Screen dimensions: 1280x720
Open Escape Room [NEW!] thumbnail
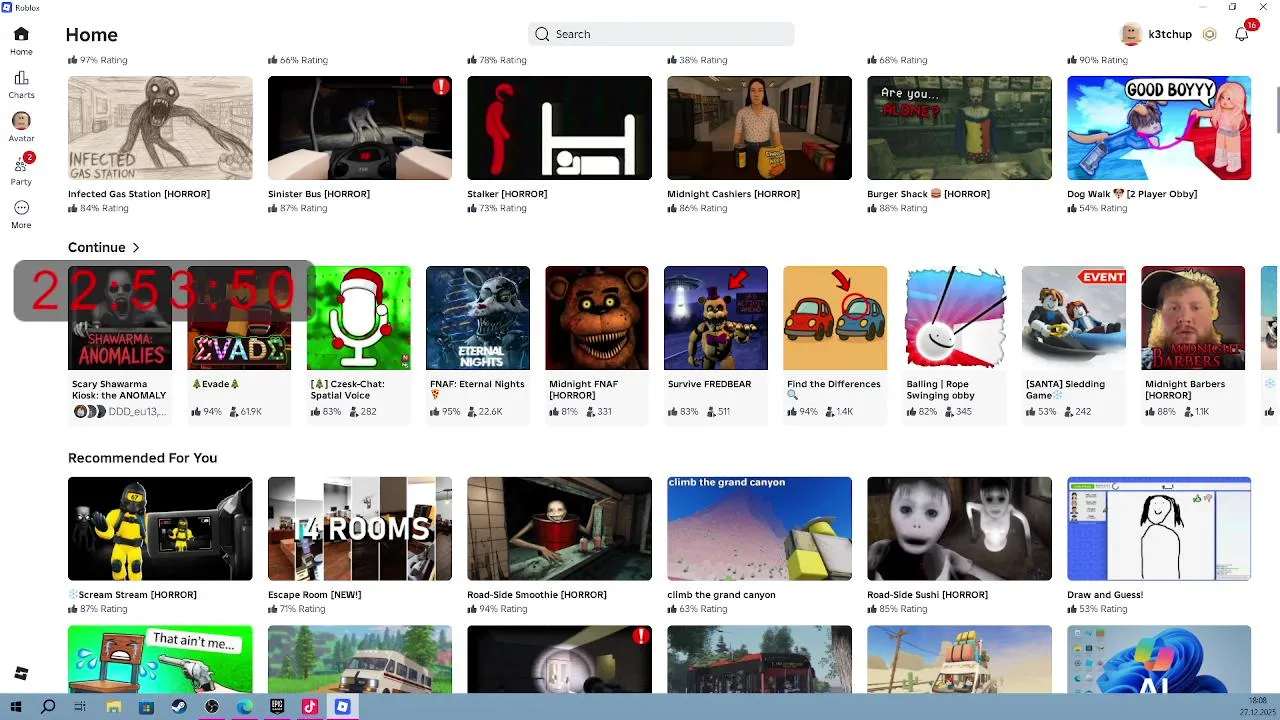[x=360, y=529]
